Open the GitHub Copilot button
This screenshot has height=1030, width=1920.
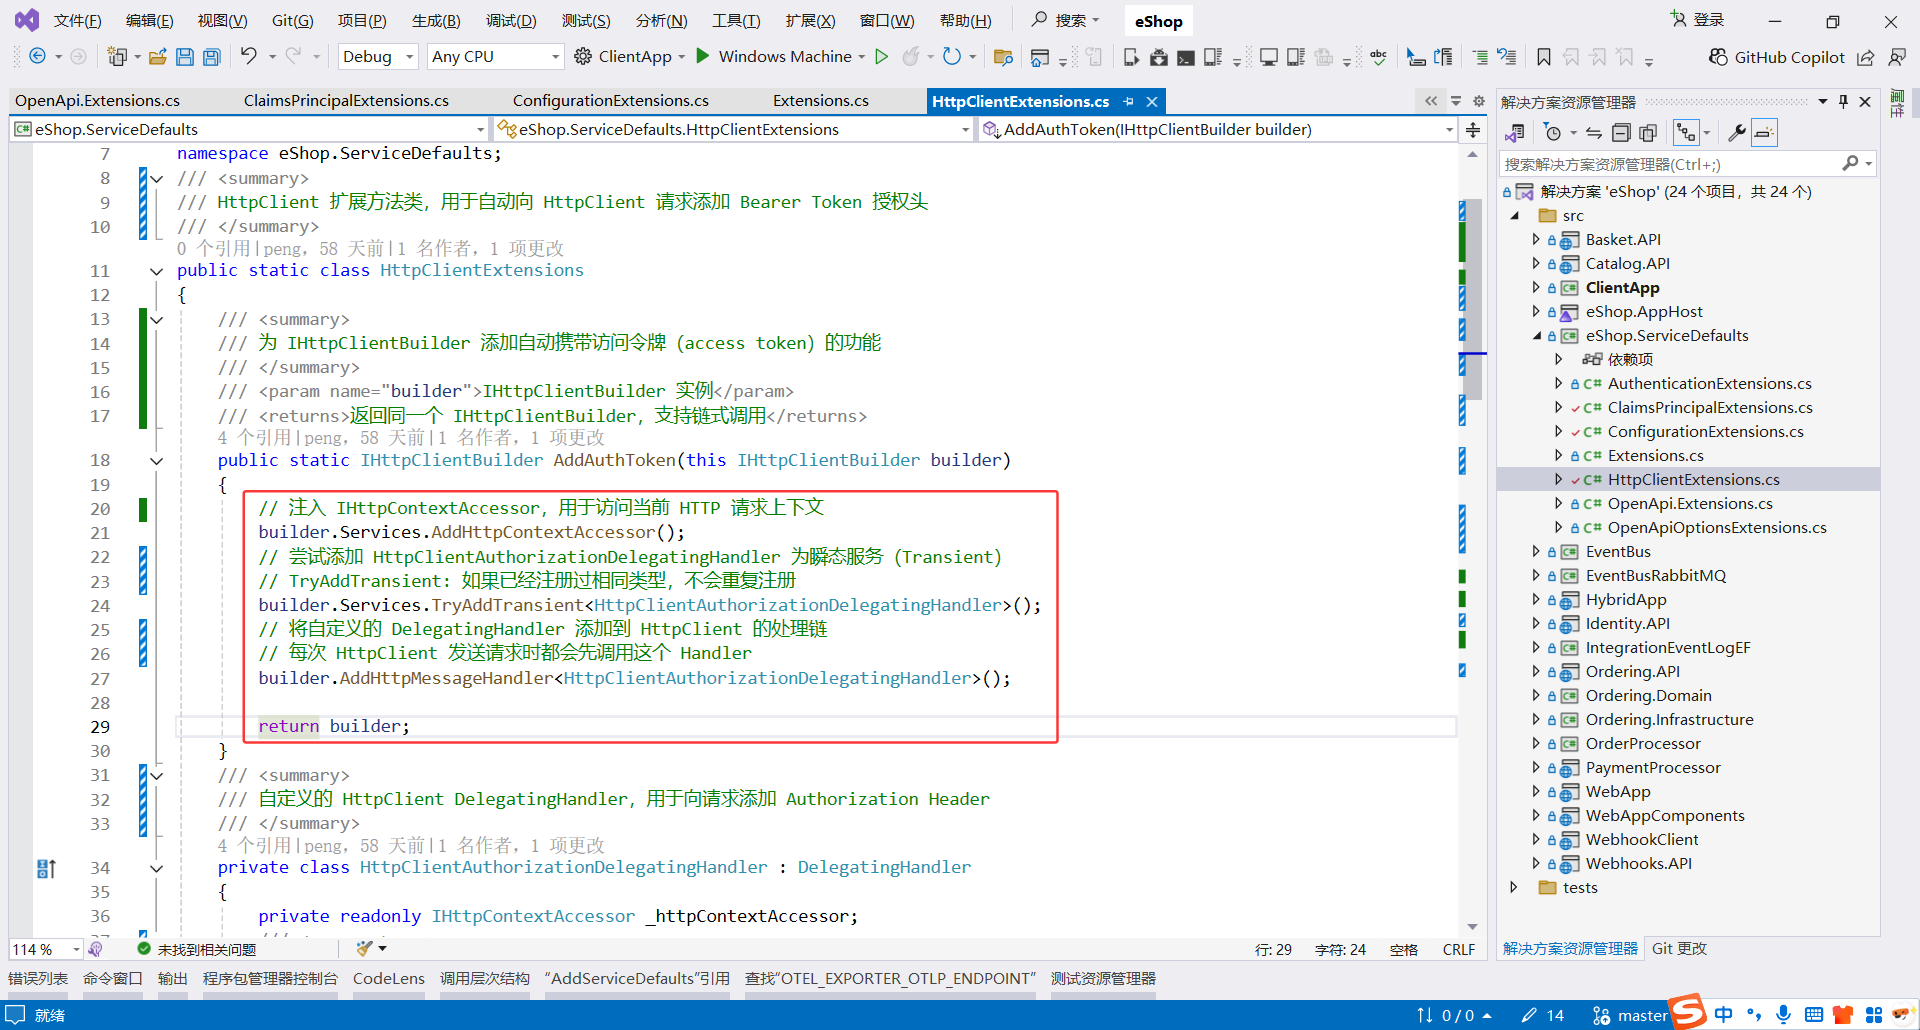tap(1777, 57)
